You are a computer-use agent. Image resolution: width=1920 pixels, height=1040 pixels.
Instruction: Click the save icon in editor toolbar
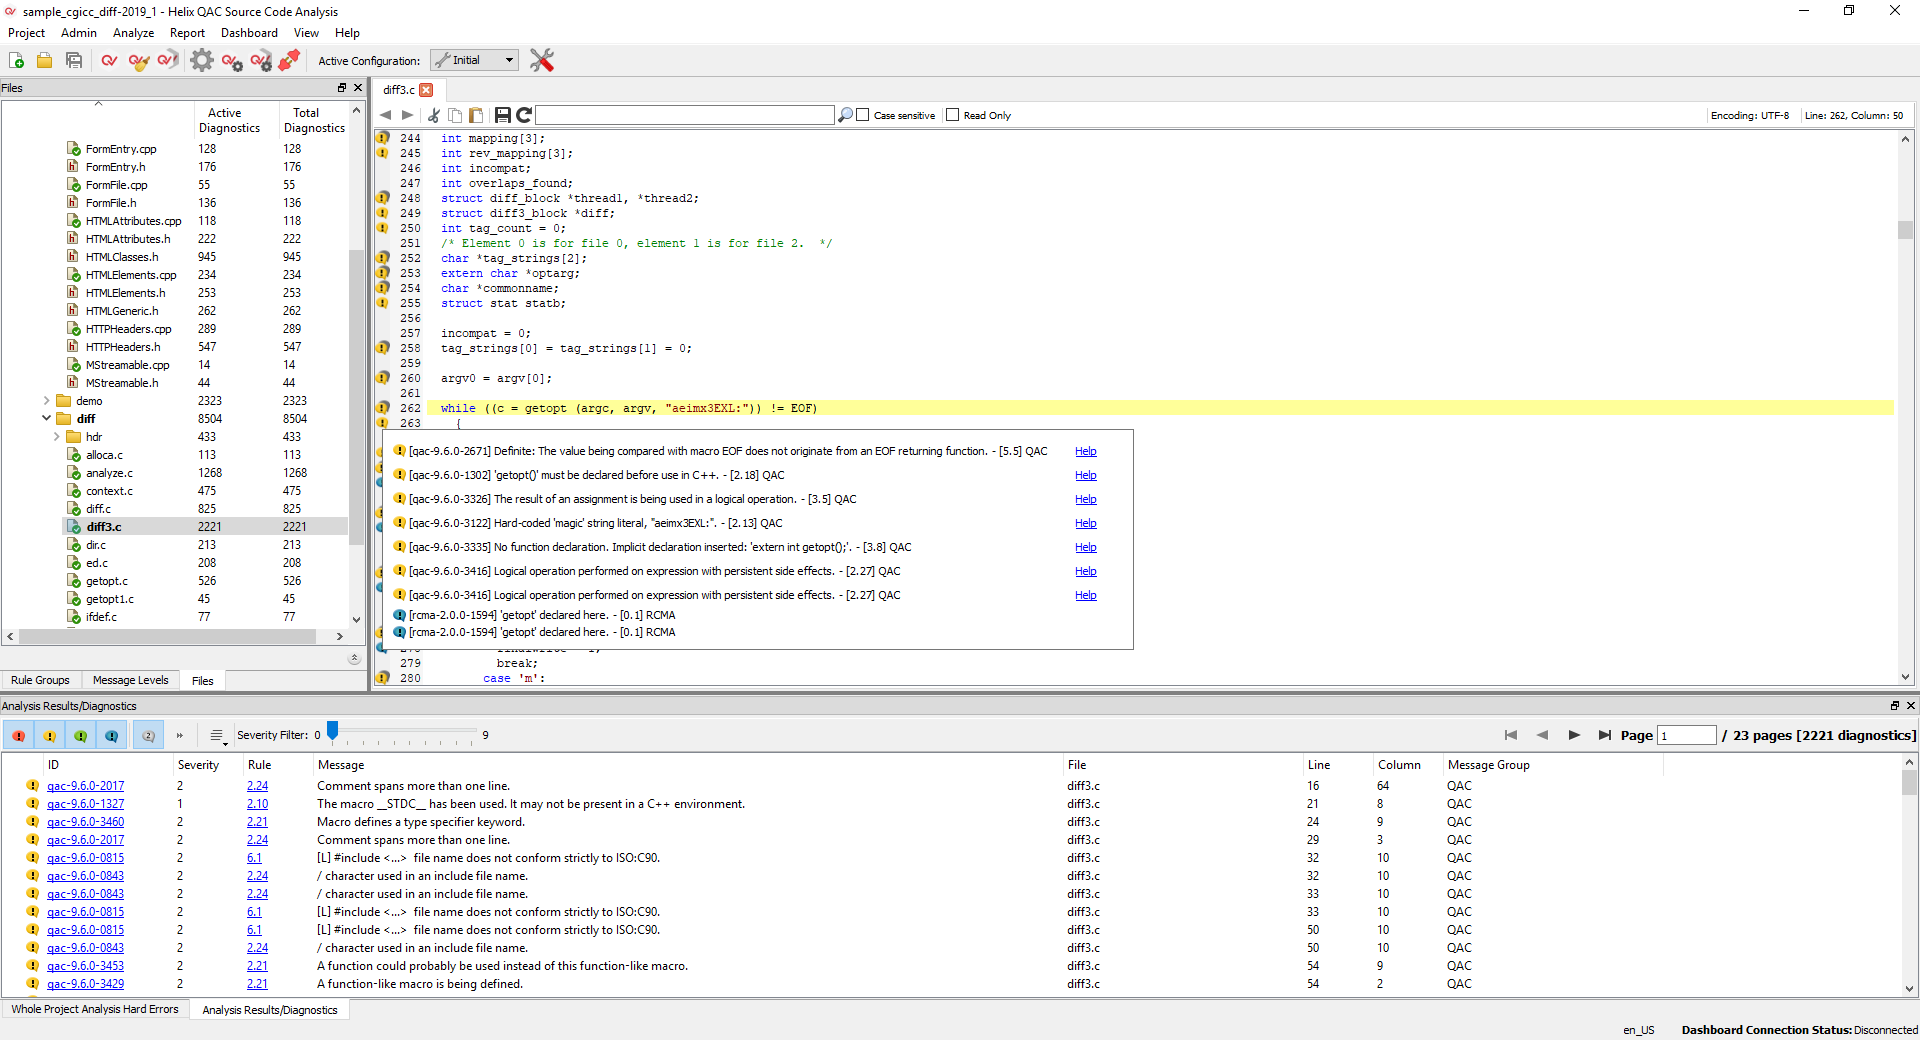(x=503, y=115)
